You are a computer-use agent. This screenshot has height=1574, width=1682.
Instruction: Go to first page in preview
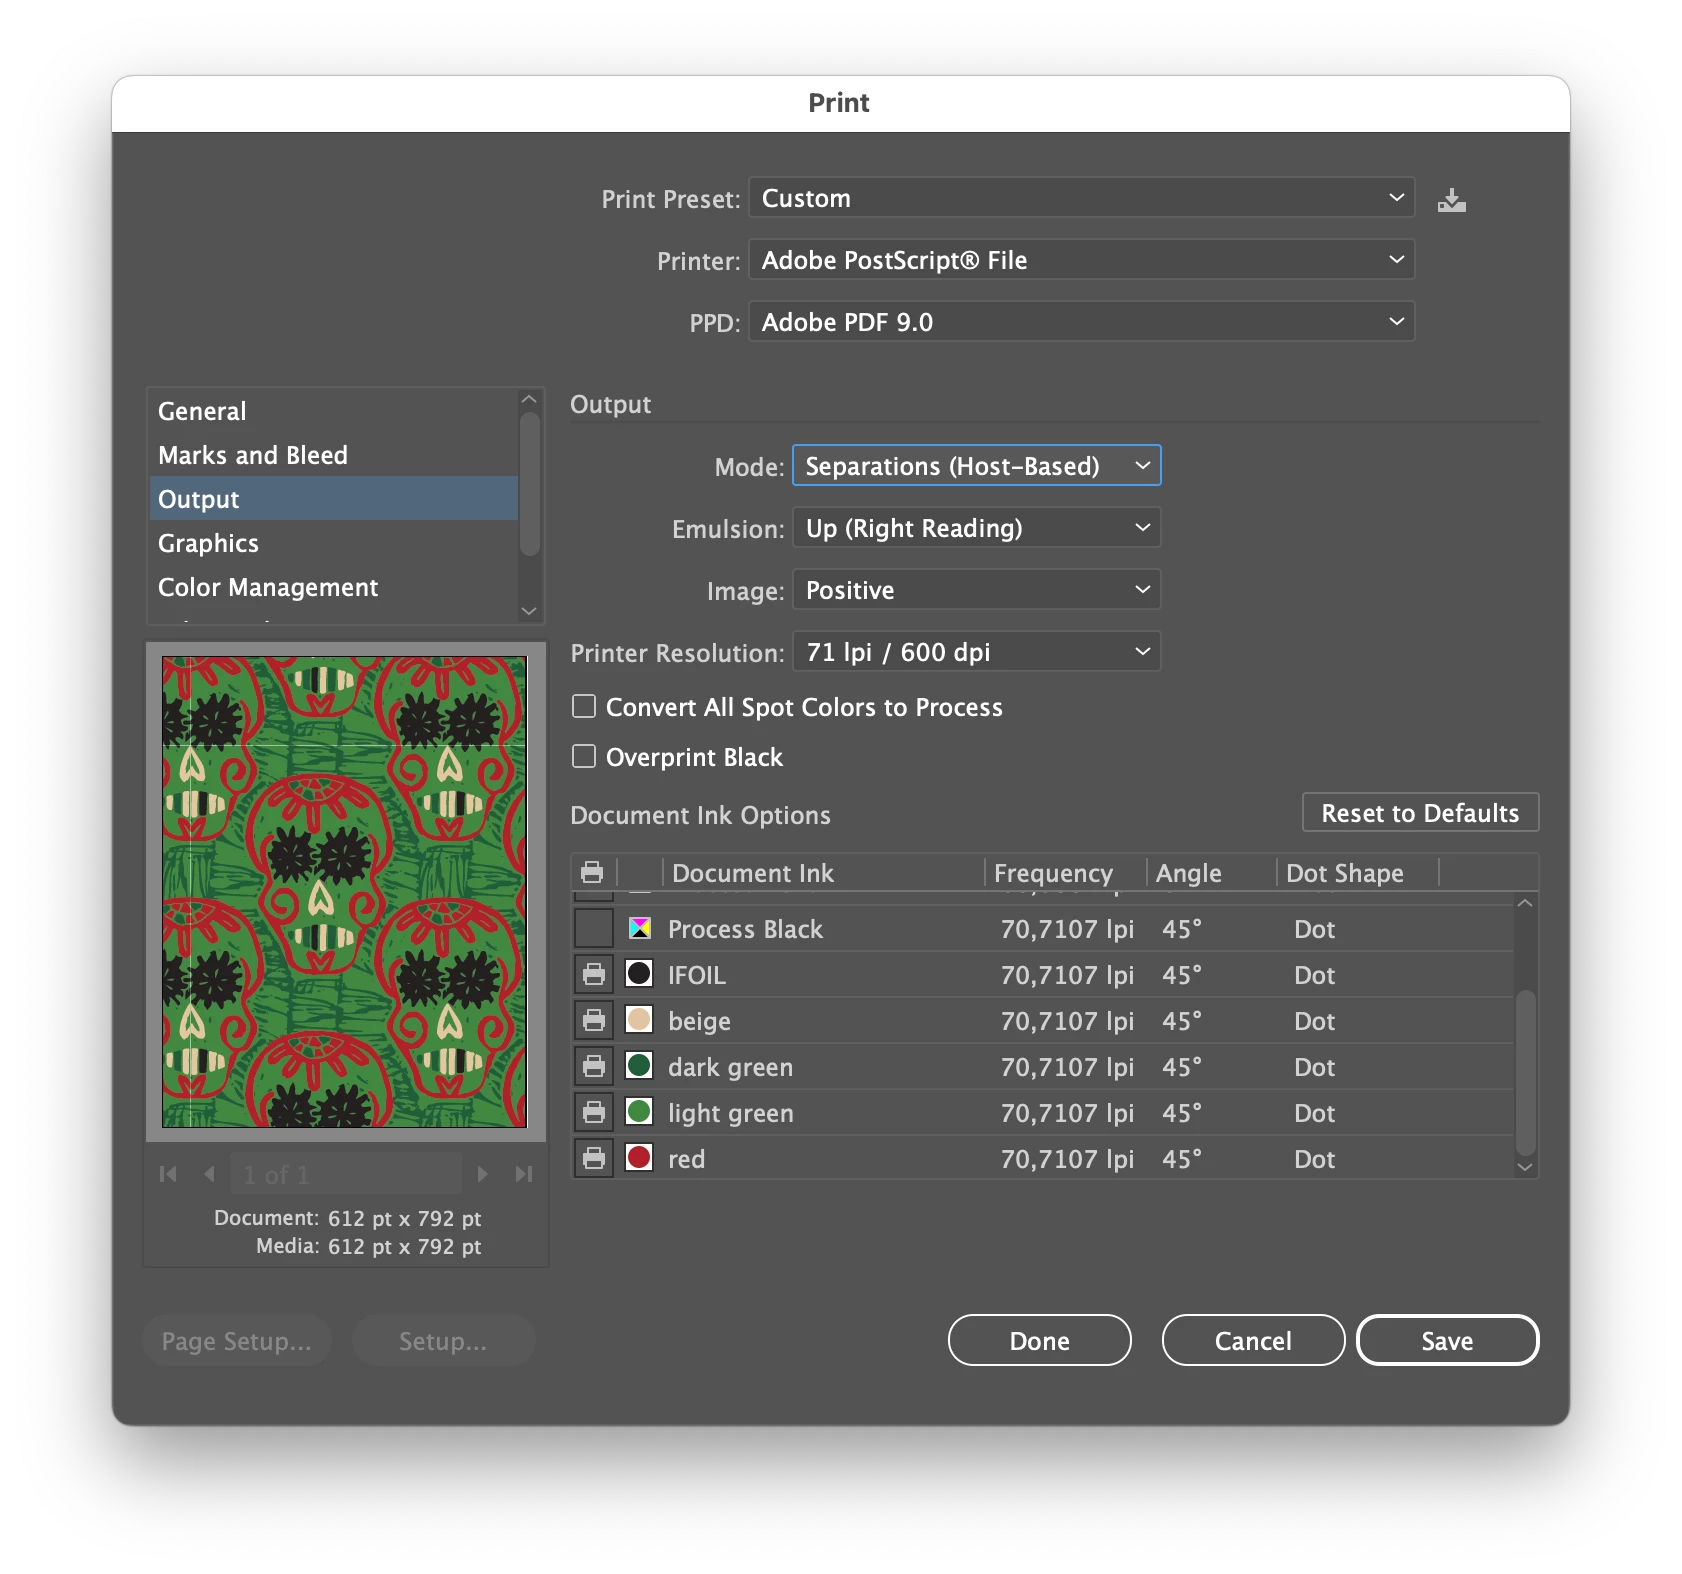click(168, 1174)
